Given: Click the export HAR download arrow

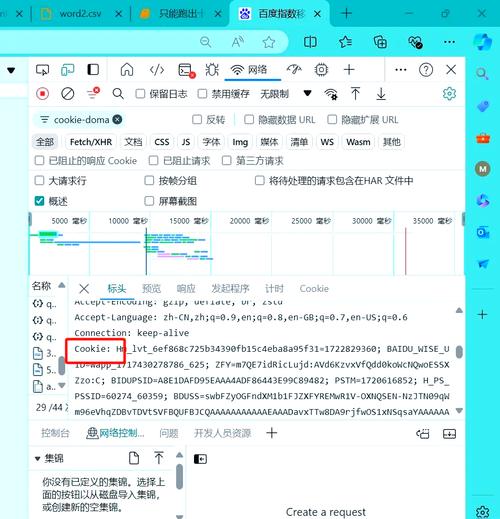Looking at the screenshot, I should coord(381,94).
